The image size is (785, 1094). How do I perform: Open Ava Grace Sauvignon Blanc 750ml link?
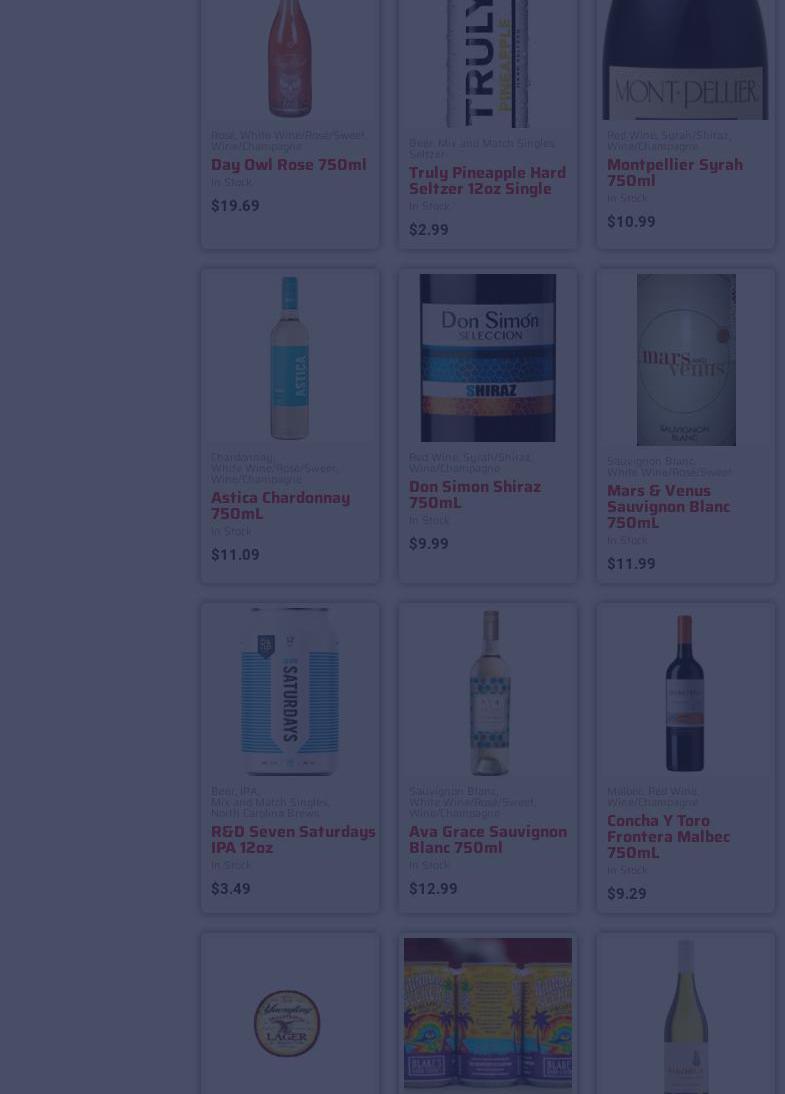[x=488, y=839]
